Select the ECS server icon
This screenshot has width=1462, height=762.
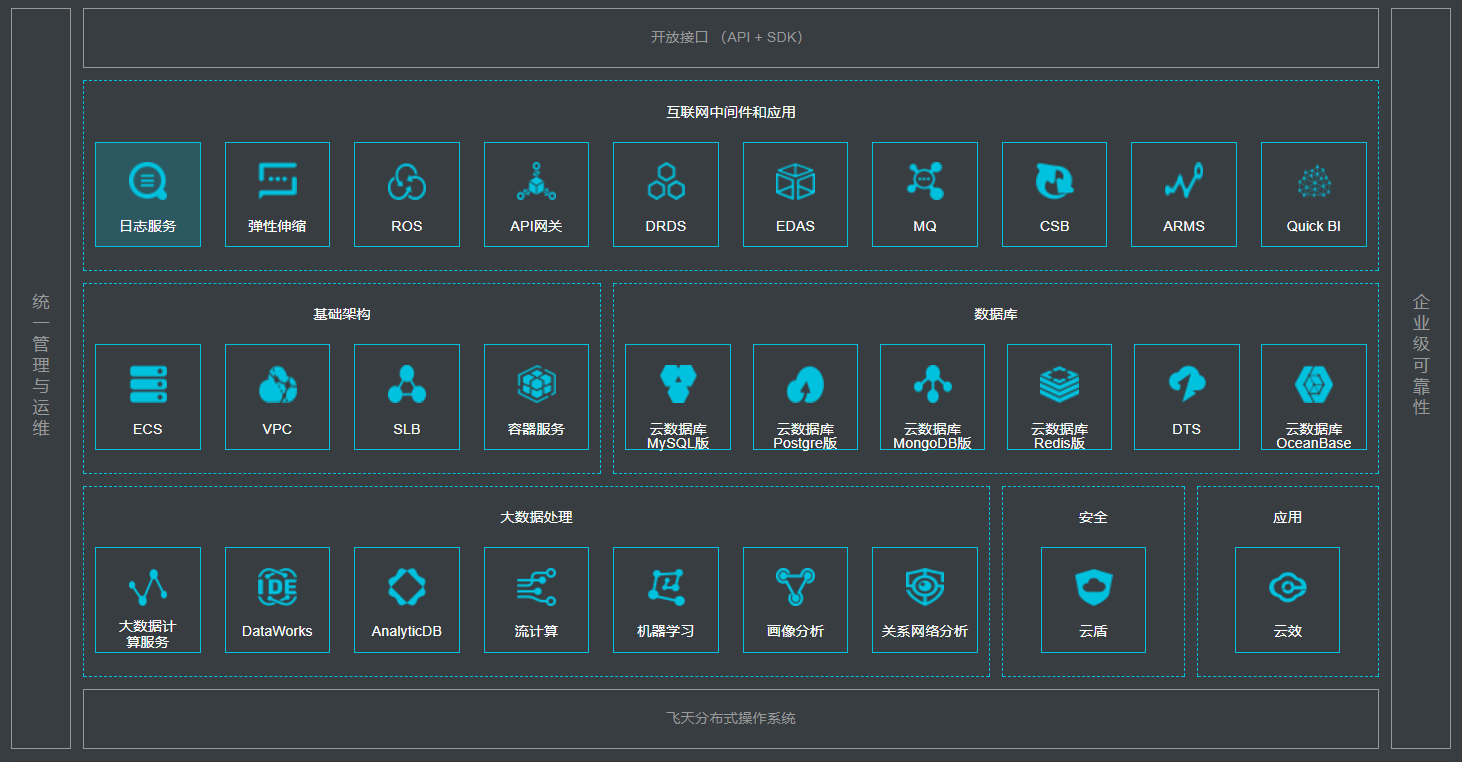point(148,385)
